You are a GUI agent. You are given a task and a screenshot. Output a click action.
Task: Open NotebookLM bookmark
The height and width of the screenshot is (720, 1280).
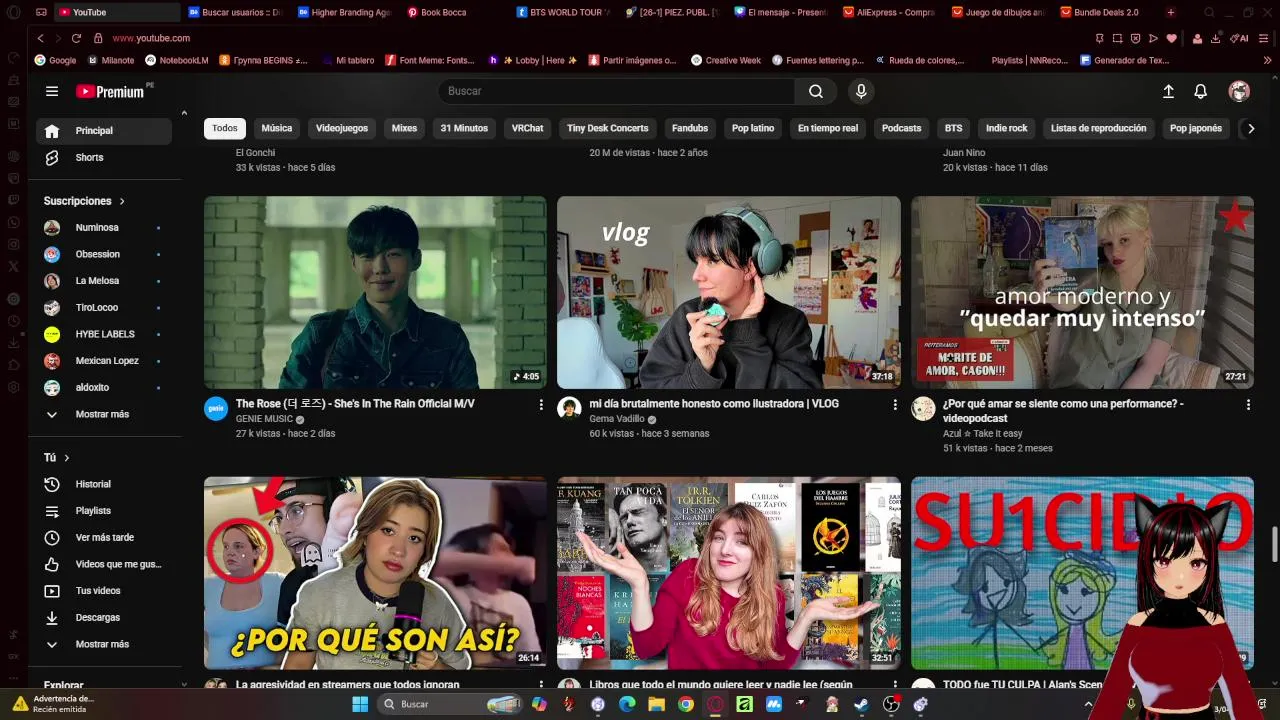pyautogui.click(x=176, y=60)
